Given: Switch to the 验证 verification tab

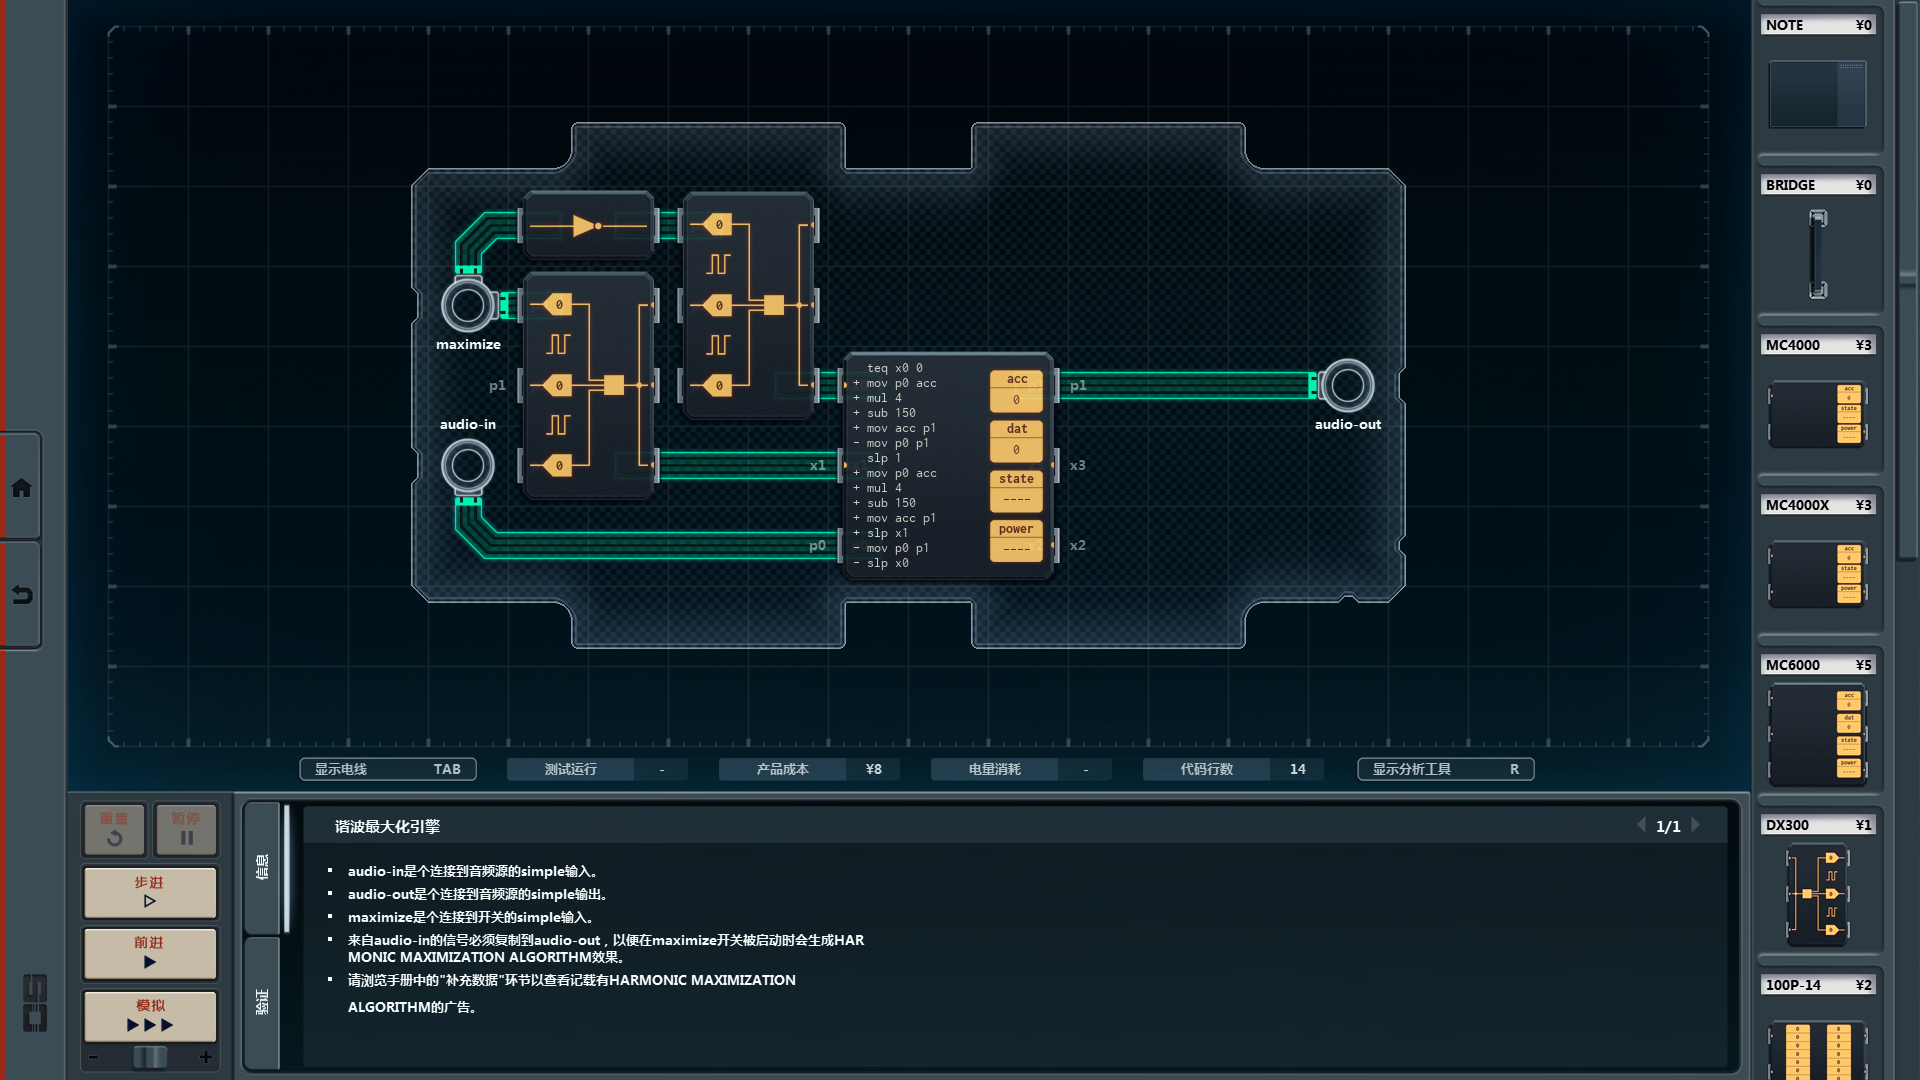Looking at the screenshot, I should pyautogui.click(x=262, y=1002).
